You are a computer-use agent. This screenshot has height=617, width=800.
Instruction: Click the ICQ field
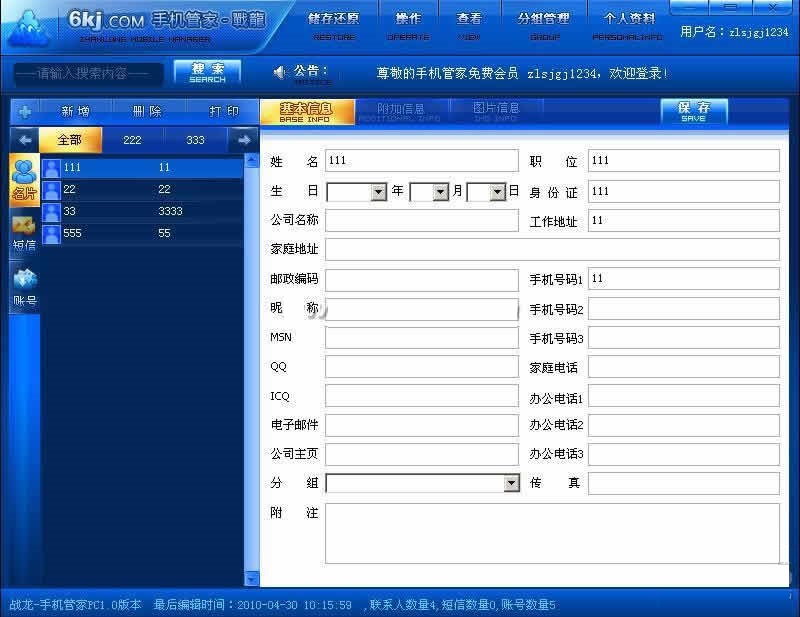pos(421,396)
